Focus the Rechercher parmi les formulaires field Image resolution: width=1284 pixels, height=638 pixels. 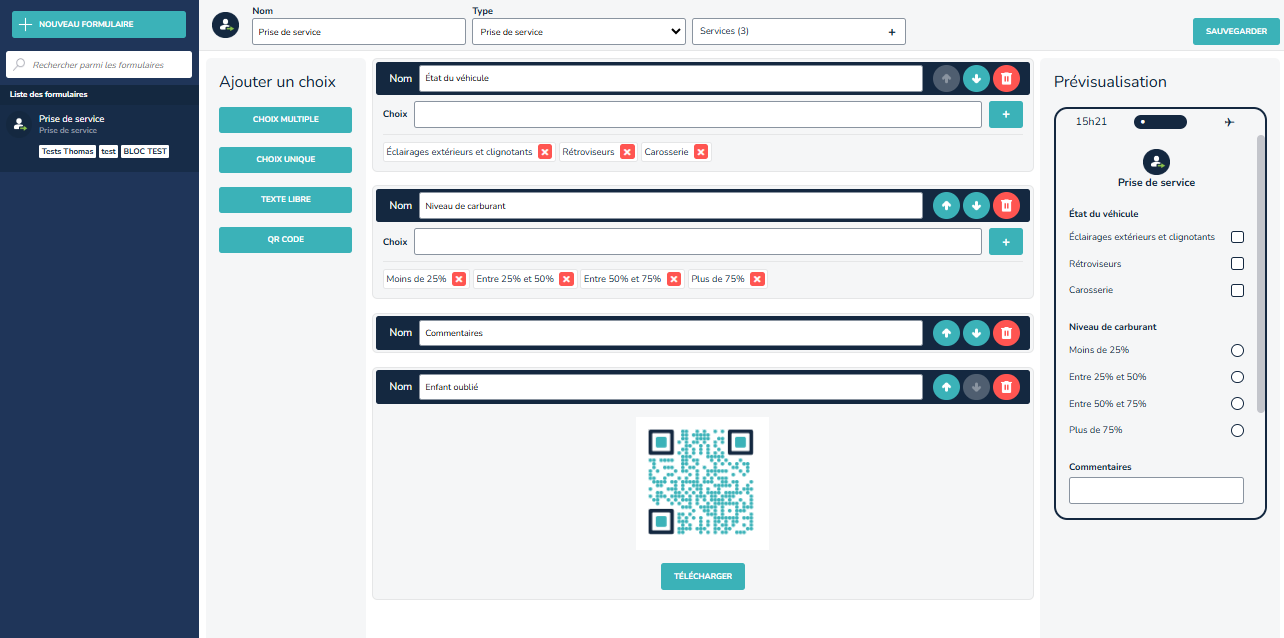[99, 65]
